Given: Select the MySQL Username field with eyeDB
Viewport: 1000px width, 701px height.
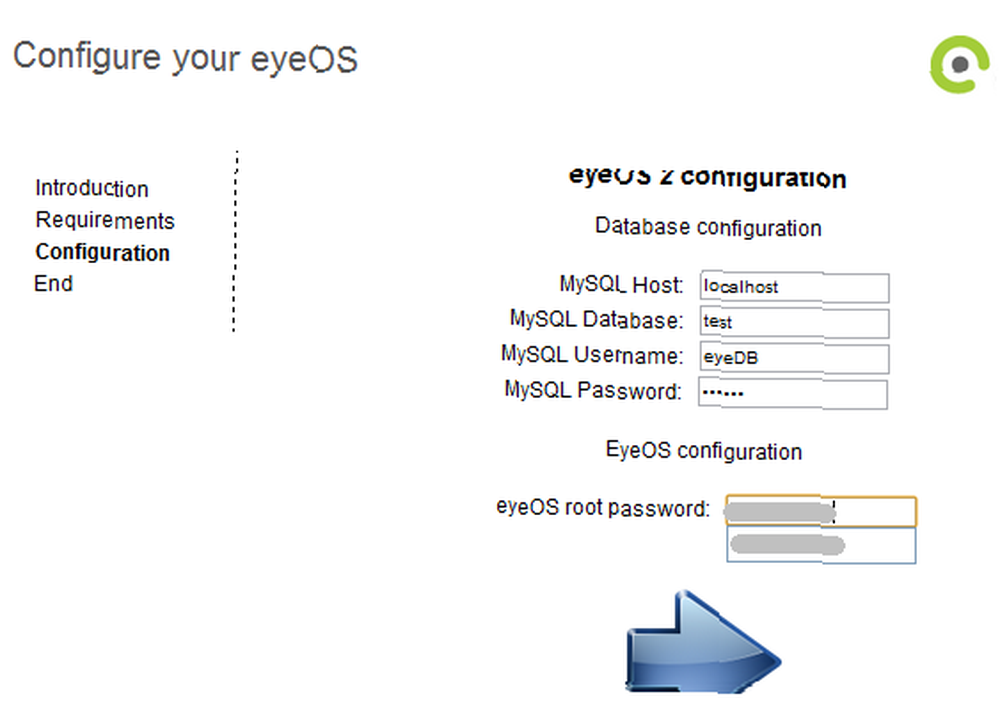Looking at the screenshot, I should point(795,358).
